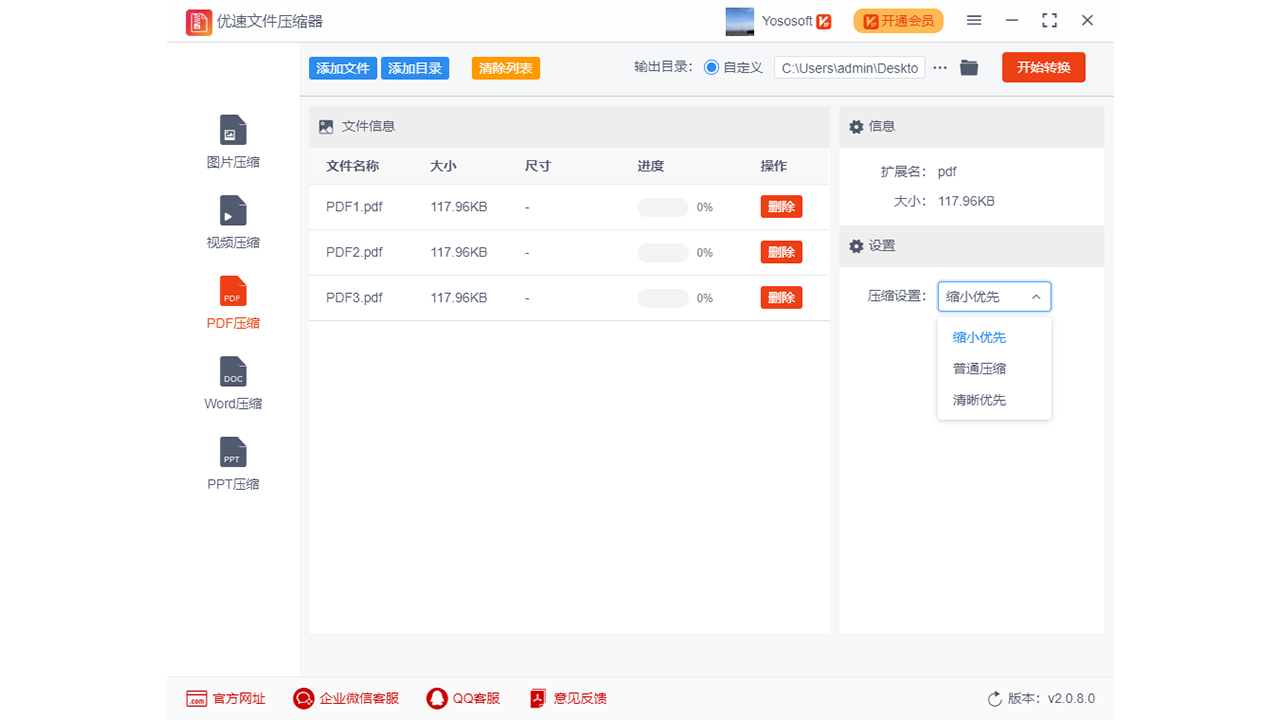This screenshot has height=720, width=1280.
Task: Click the 意见反馈 feedback icon
Action: point(537,698)
